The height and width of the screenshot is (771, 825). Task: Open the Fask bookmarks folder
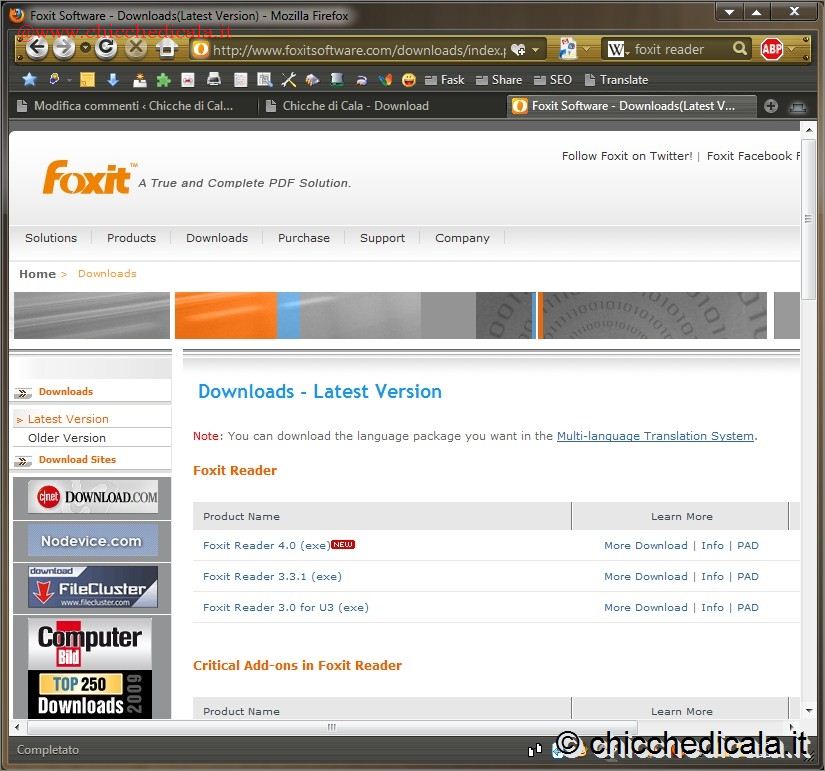tap(444, 80)
